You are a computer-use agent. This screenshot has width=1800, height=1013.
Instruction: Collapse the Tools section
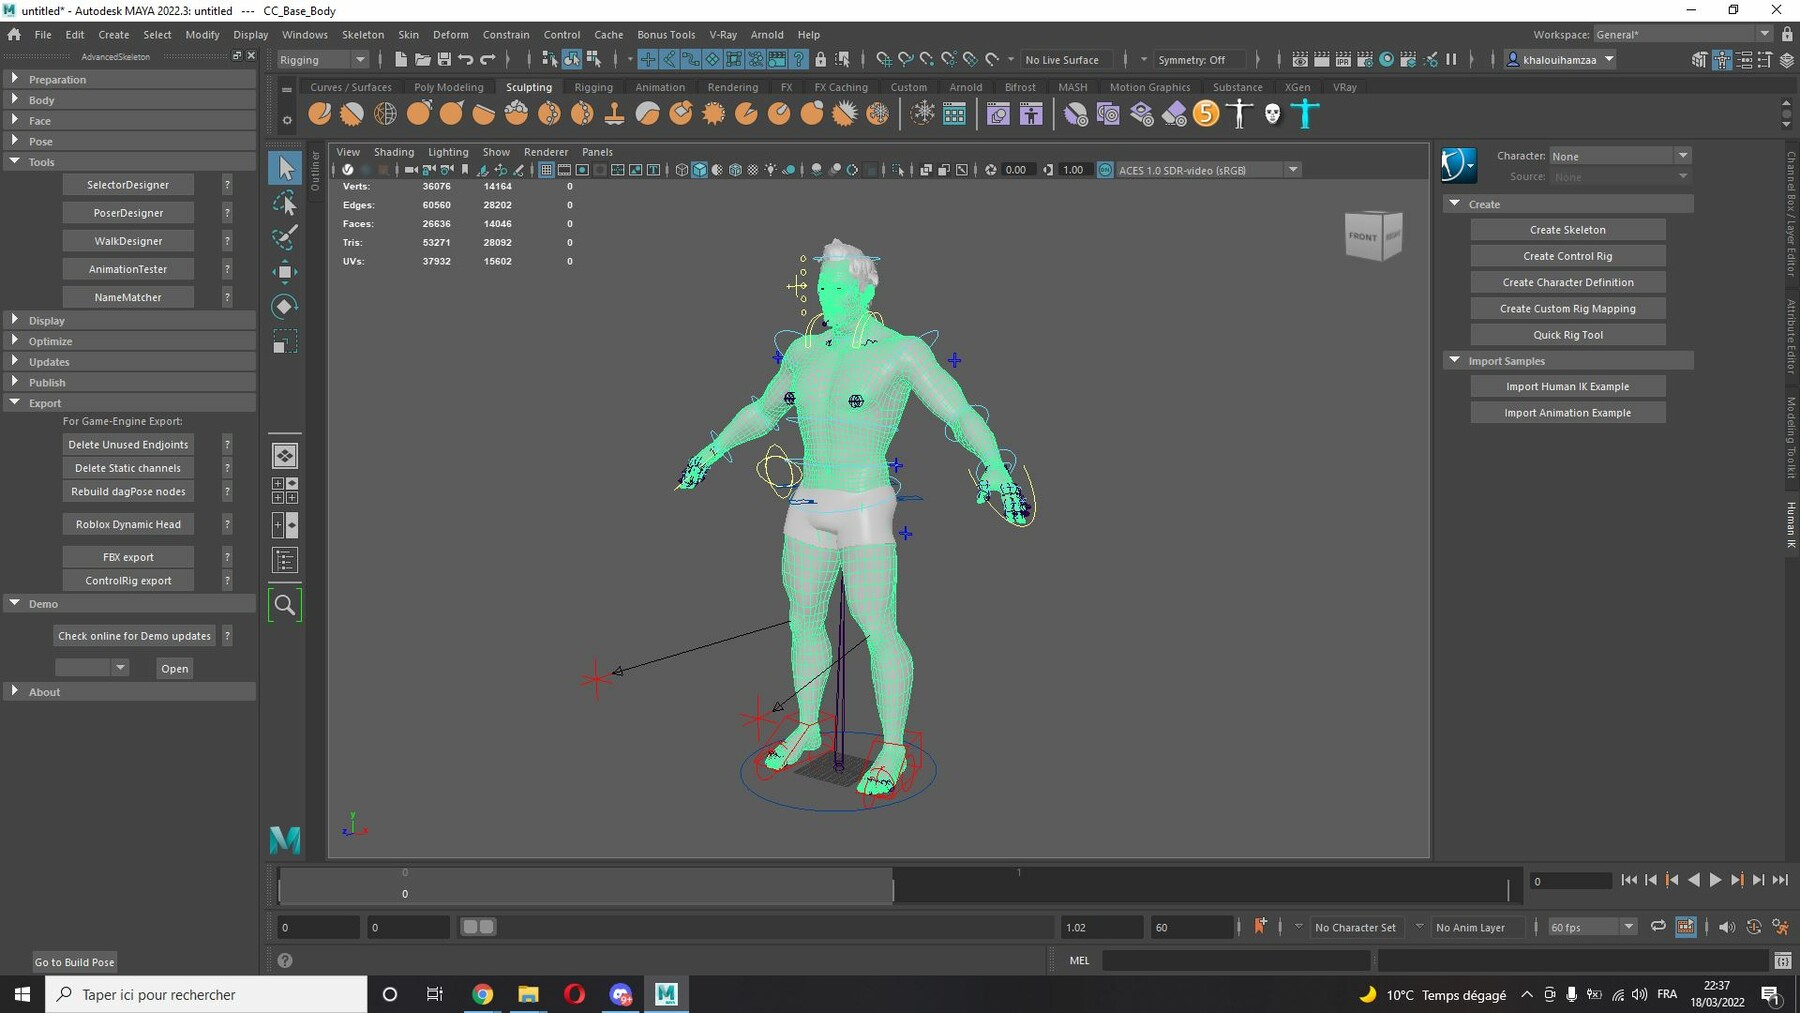click(130, 162)
